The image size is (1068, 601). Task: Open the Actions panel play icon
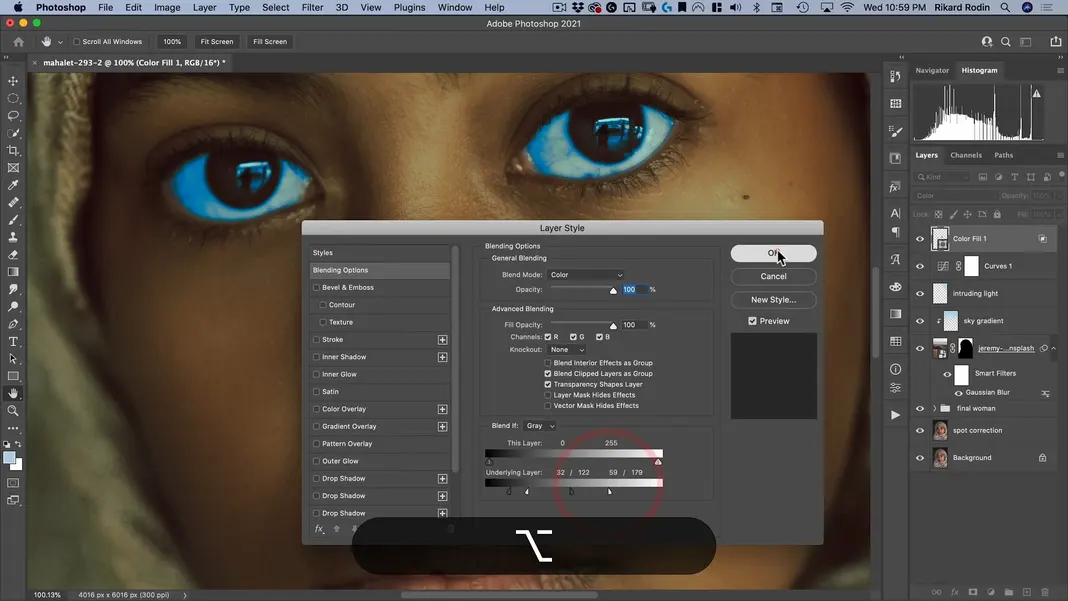point(895,415)
